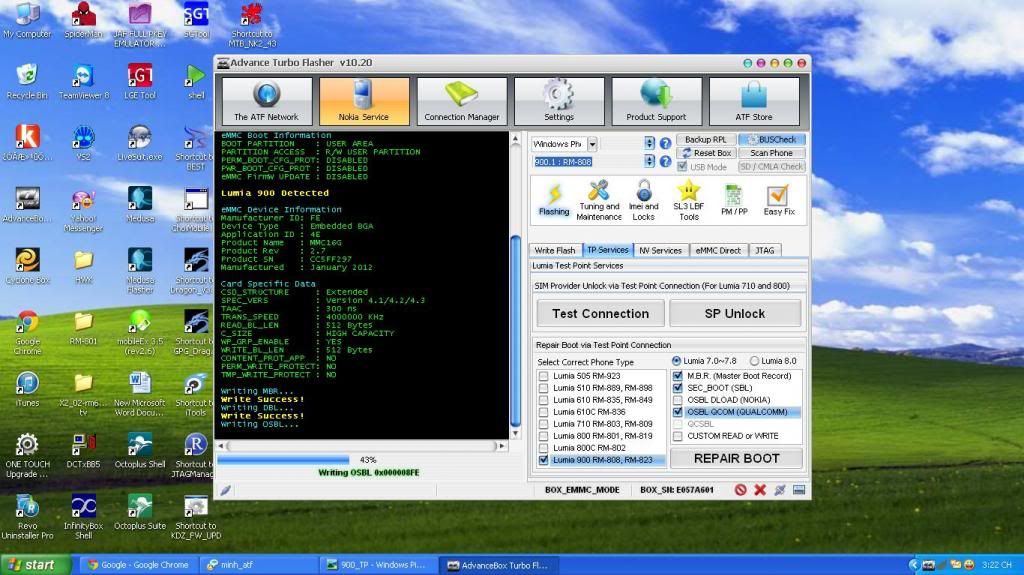Open the Settings section

(x=559, y=101)
